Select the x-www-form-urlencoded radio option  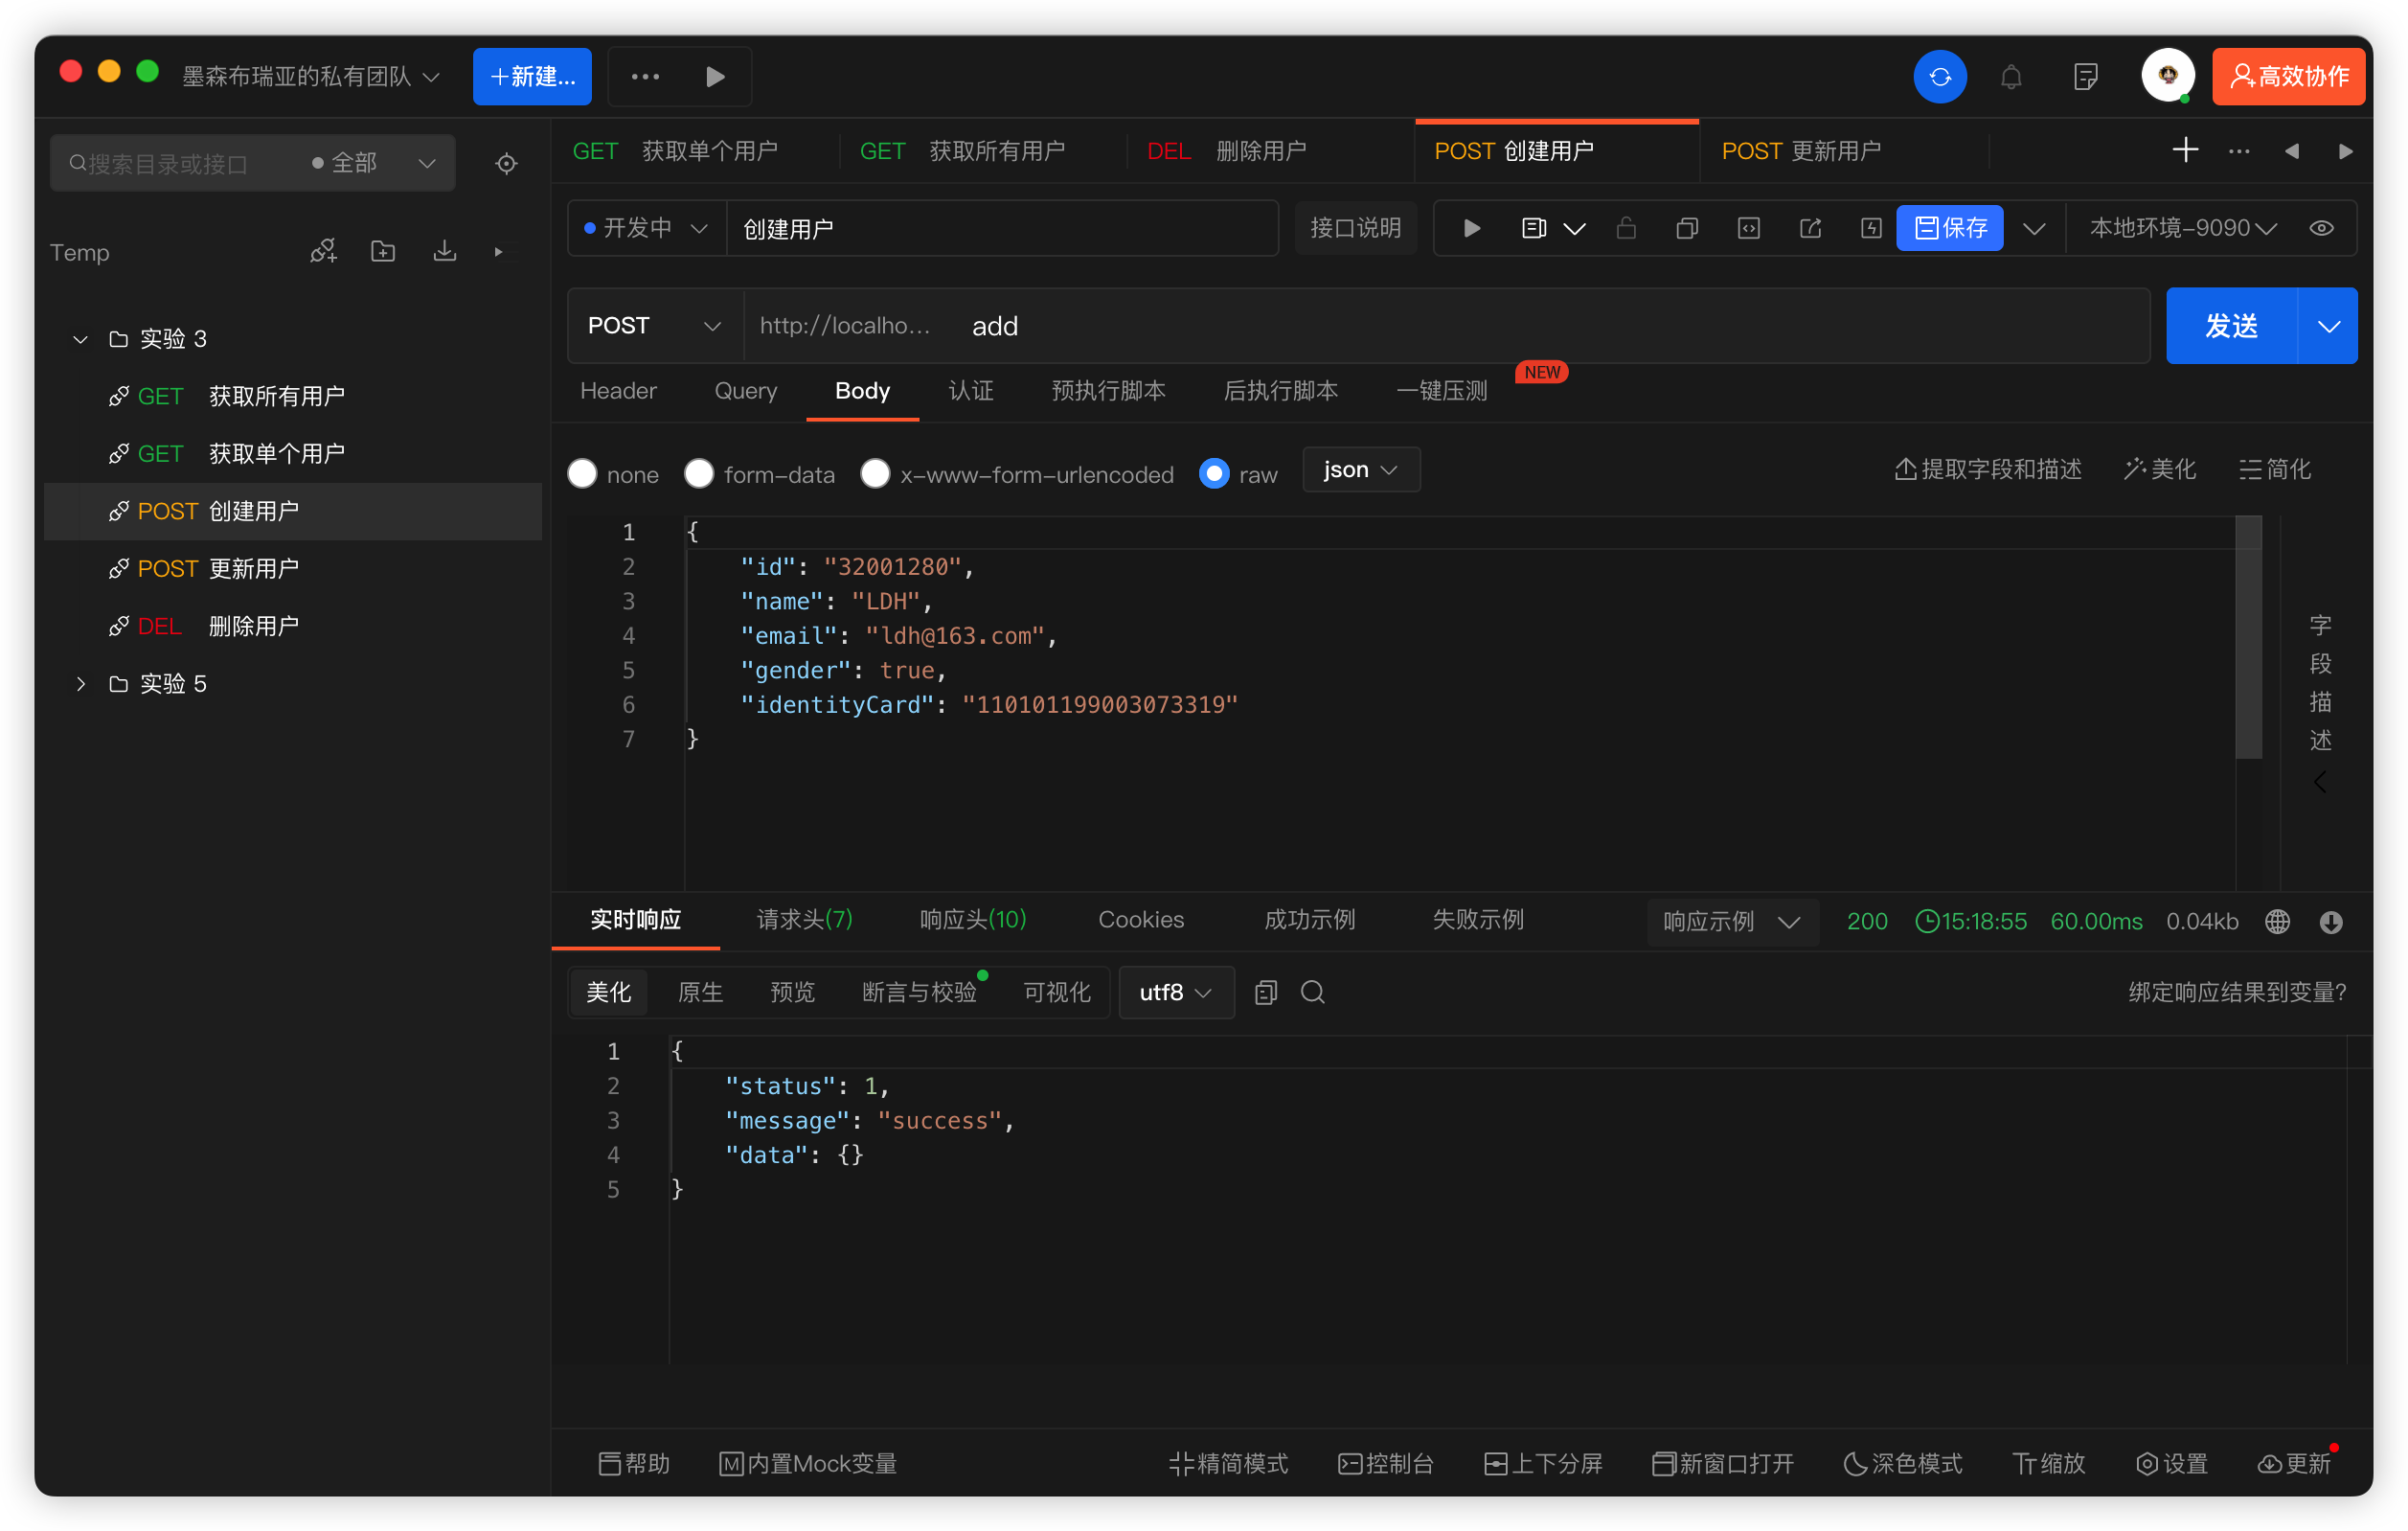coord(875,473)
